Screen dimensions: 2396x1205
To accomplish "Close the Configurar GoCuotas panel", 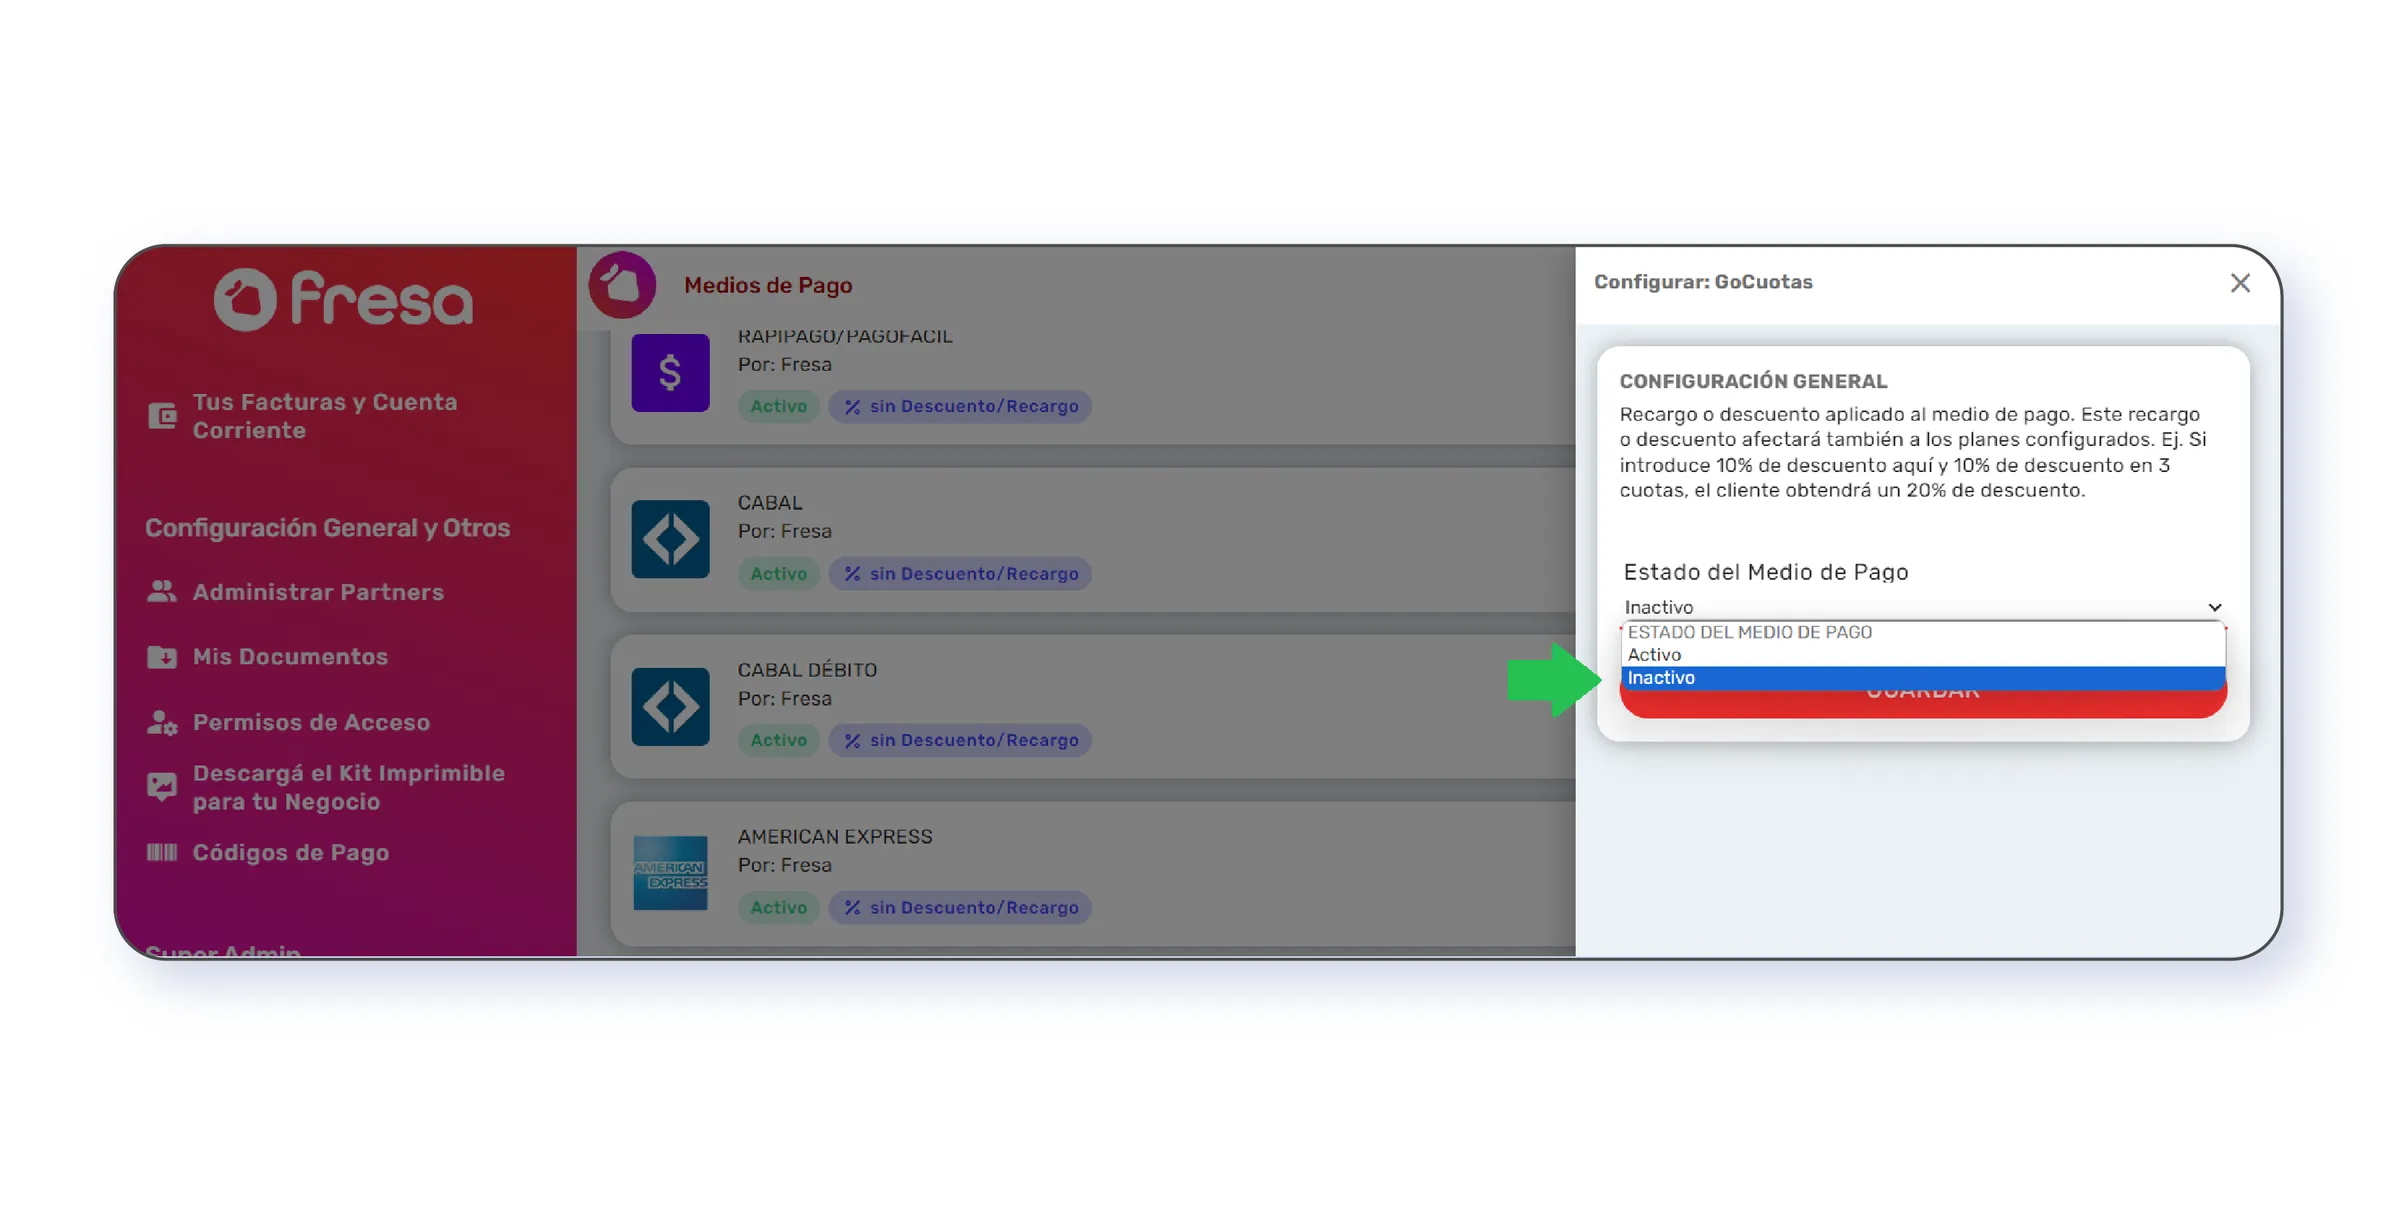I will point(2240,283).
